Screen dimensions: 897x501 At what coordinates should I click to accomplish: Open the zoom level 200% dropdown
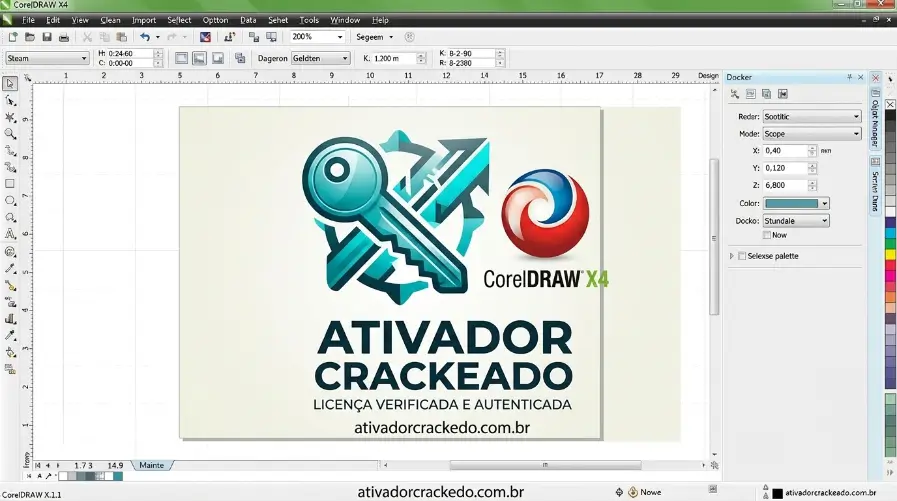click(x=340, y=37)
